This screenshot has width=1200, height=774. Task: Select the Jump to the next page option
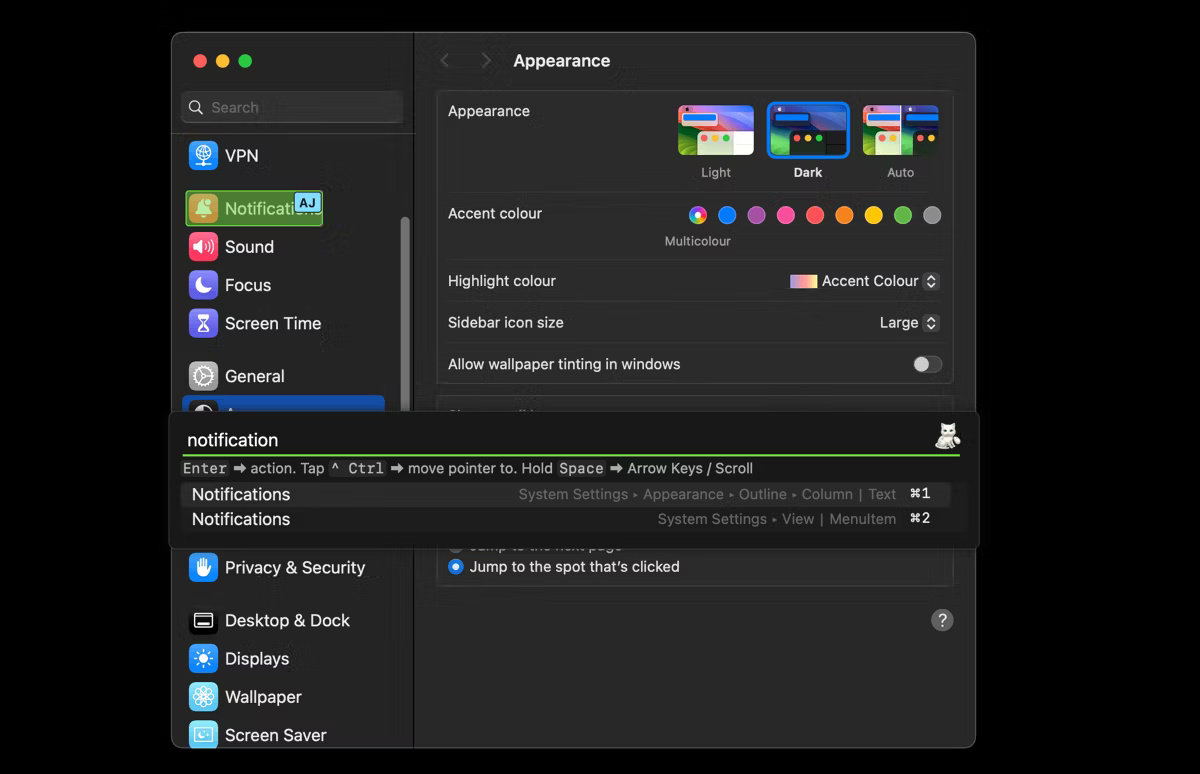click(x=455, y=545)
